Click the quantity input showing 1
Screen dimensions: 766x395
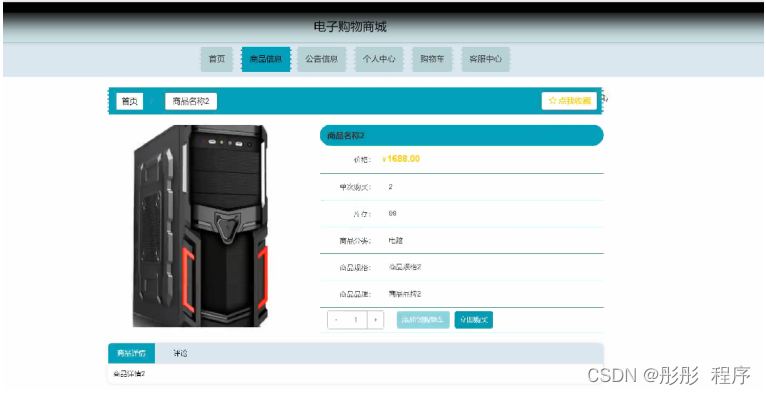[356, 320]
